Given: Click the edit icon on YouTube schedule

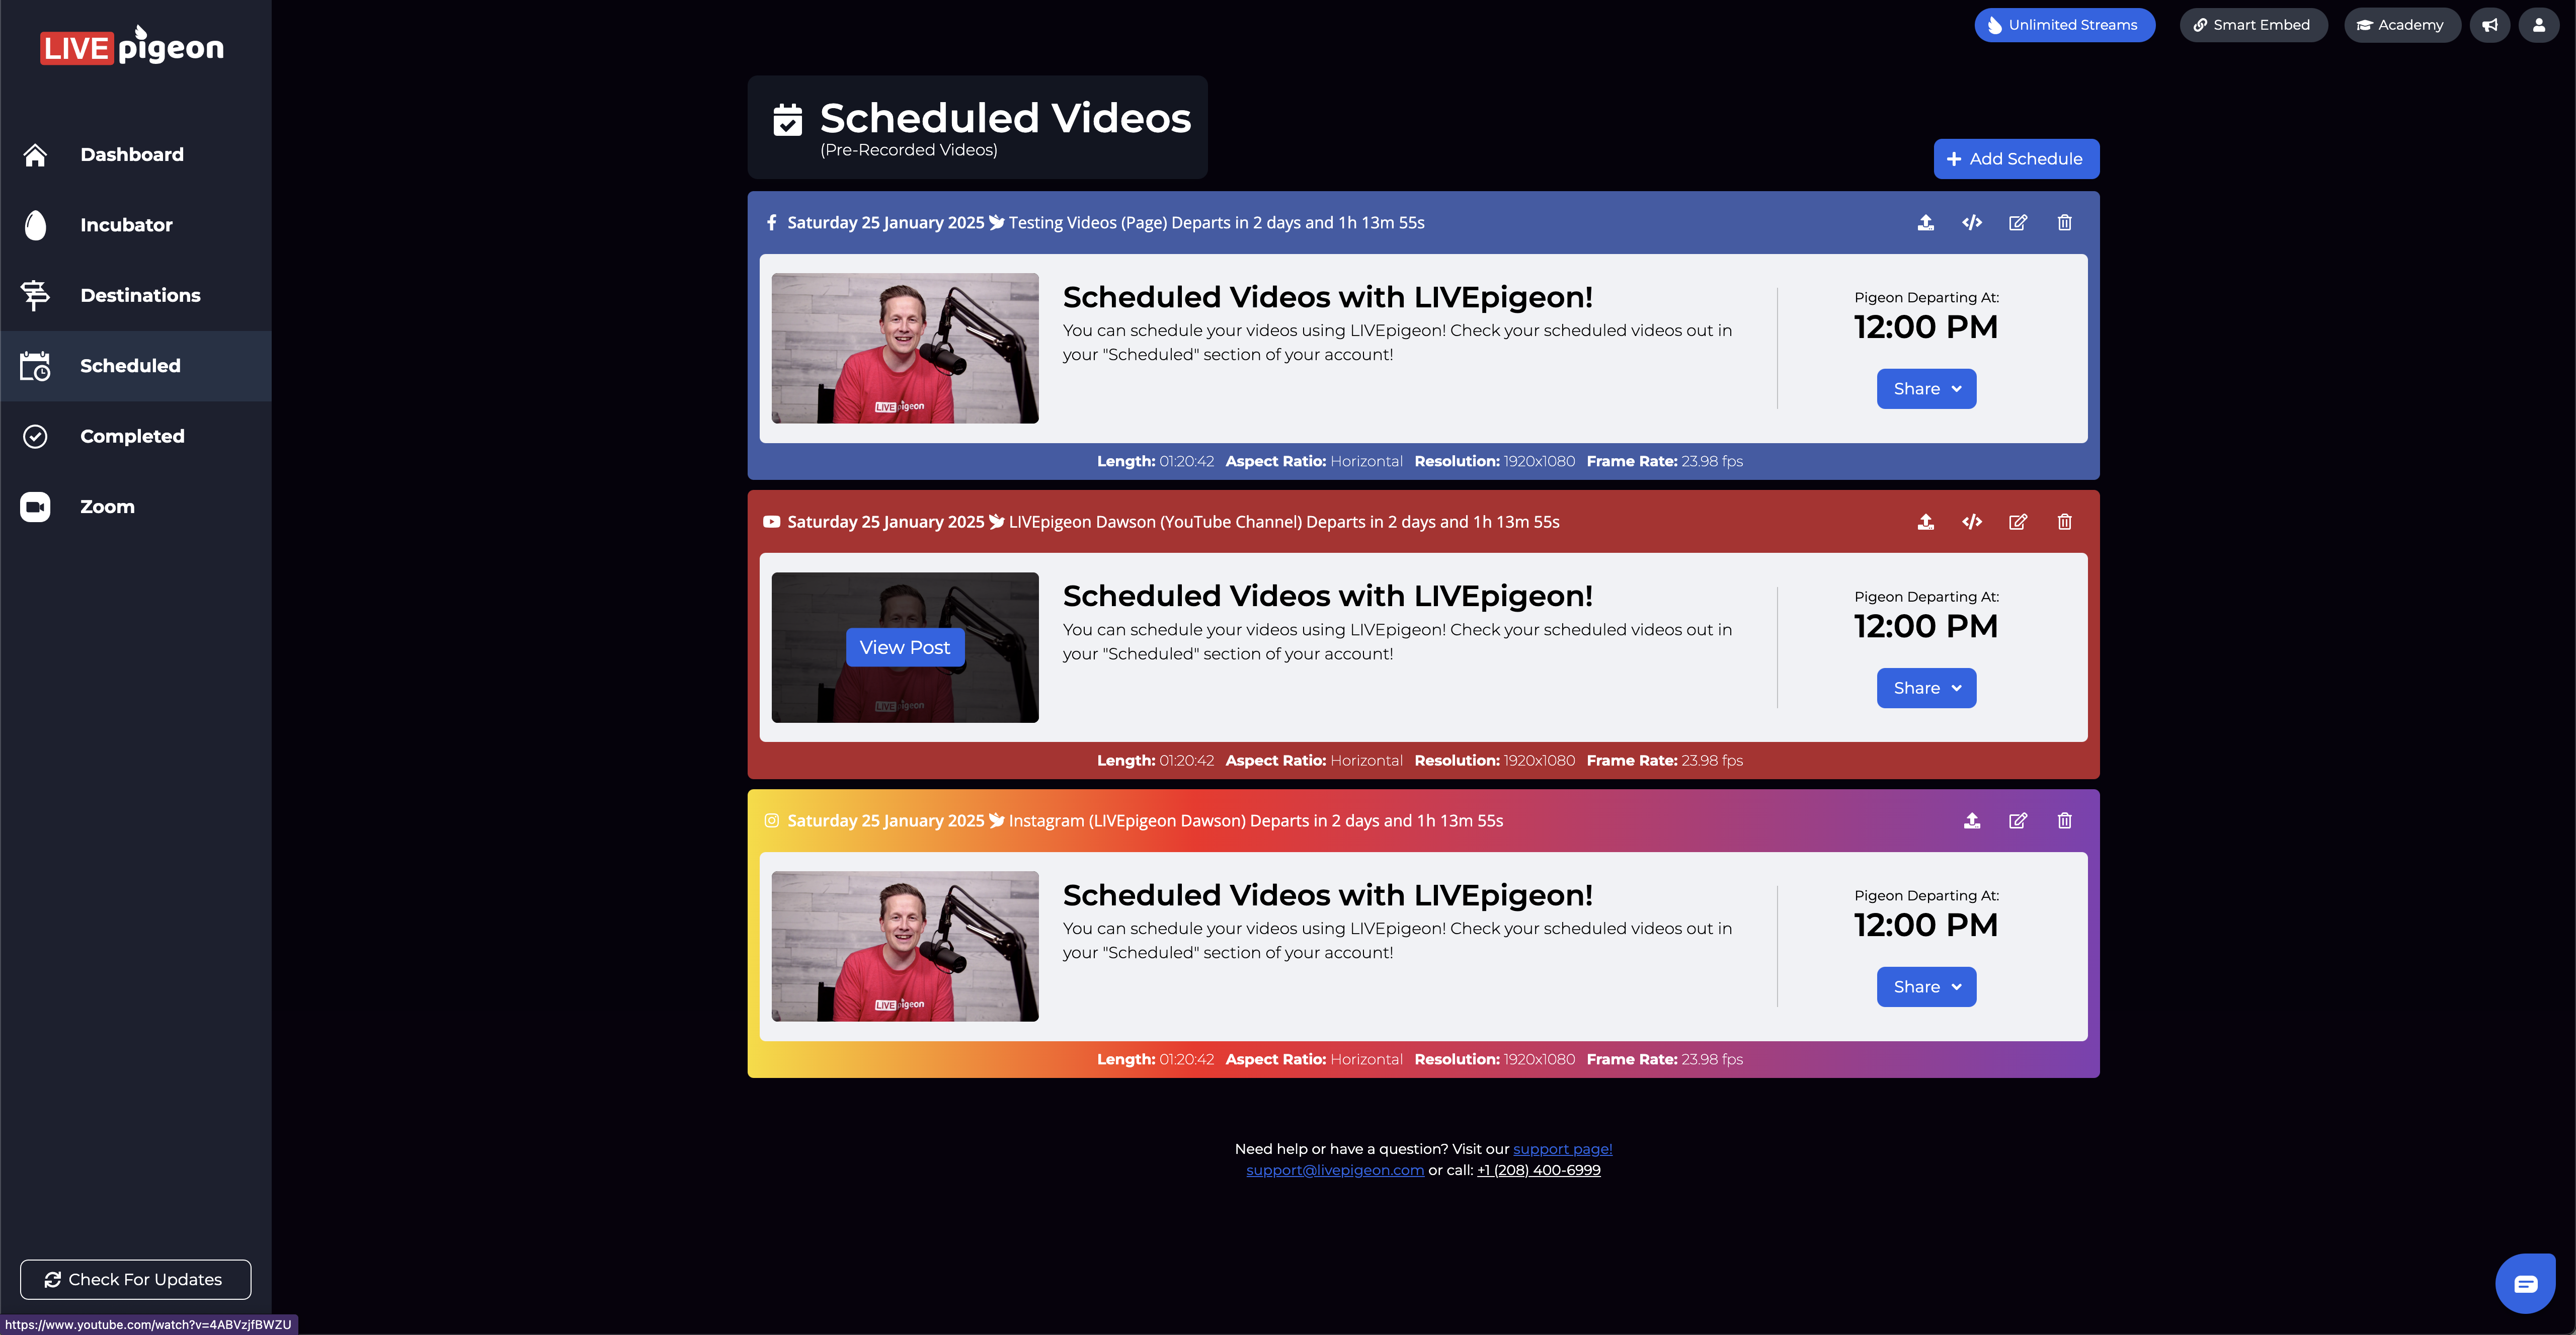Looking at the screenshot, I should coord(2017,522).
